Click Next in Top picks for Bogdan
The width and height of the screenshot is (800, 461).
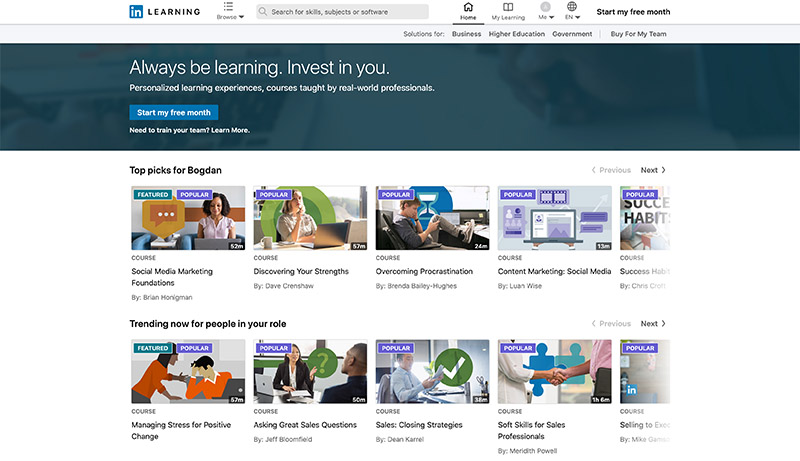point(653,170)
